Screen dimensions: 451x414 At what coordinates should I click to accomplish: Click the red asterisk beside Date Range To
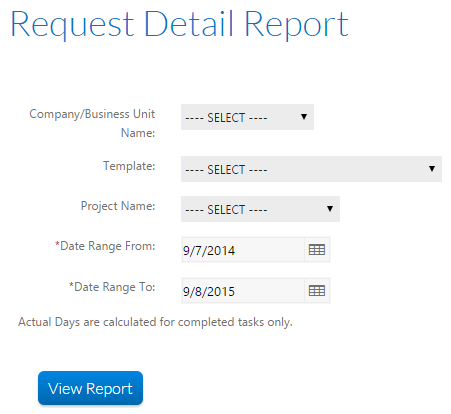71,285
